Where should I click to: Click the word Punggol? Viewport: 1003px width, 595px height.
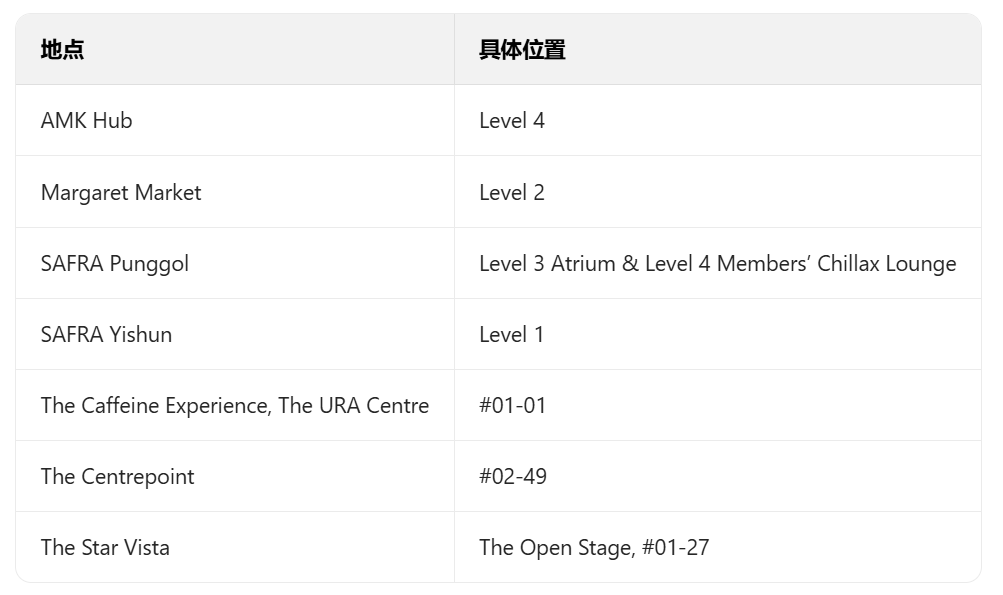coord(149,264)
